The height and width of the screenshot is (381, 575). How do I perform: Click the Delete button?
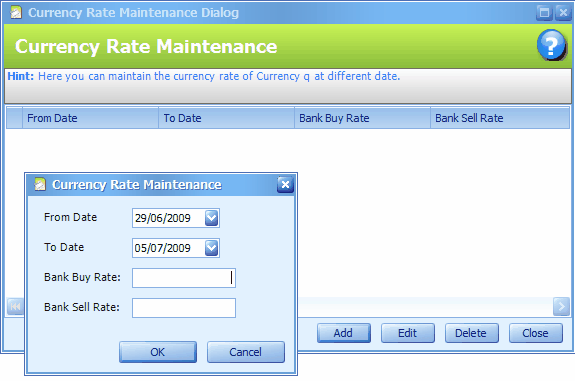point(472,333)
